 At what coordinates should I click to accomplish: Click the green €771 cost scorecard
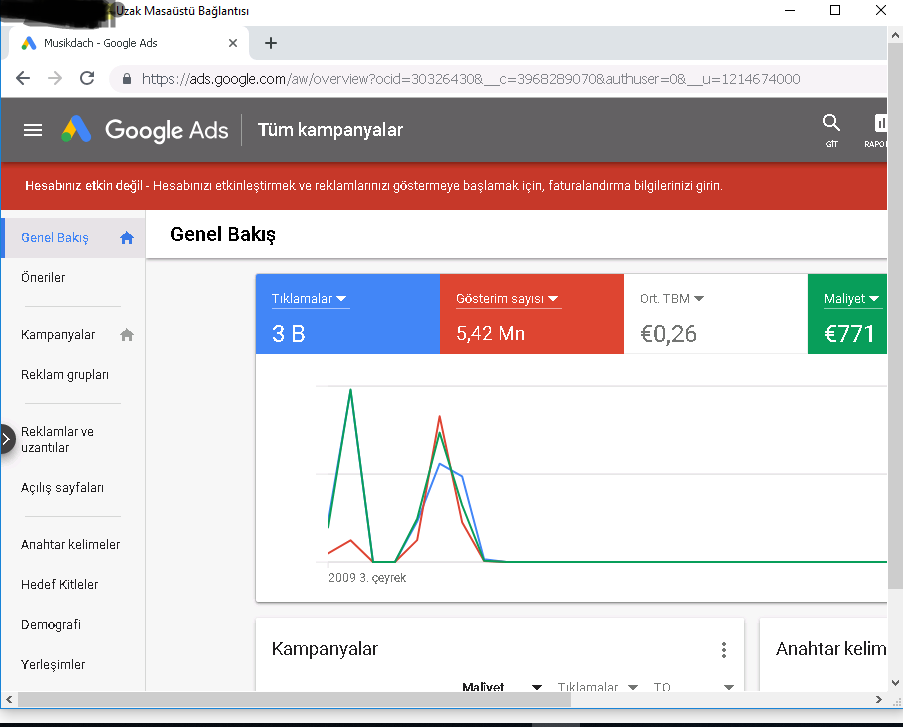[x=847, y=314]
